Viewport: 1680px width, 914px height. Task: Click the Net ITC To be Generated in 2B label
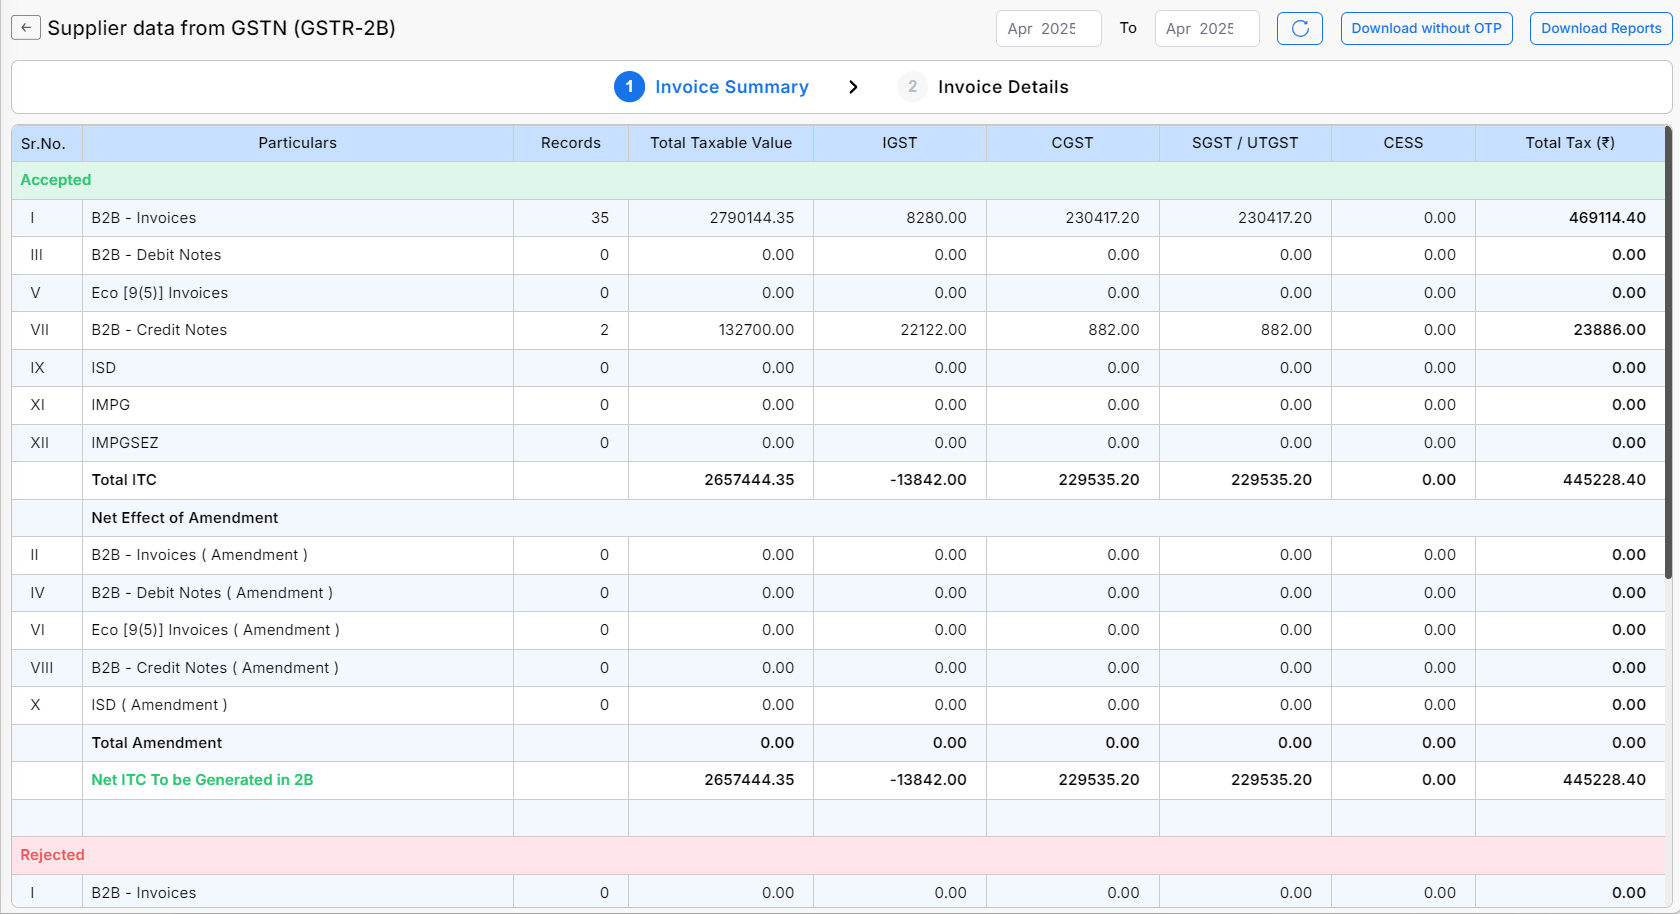tap(202, 780)
